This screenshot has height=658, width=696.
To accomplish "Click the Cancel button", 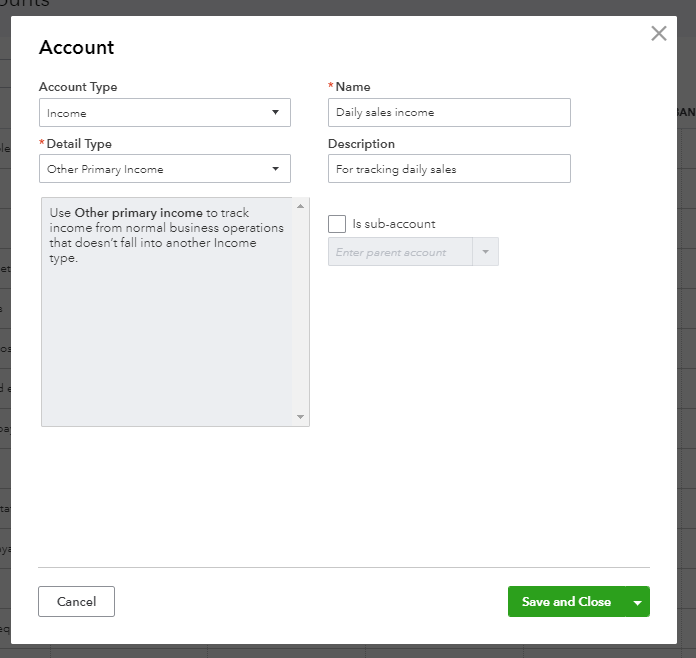I will 76,601.
